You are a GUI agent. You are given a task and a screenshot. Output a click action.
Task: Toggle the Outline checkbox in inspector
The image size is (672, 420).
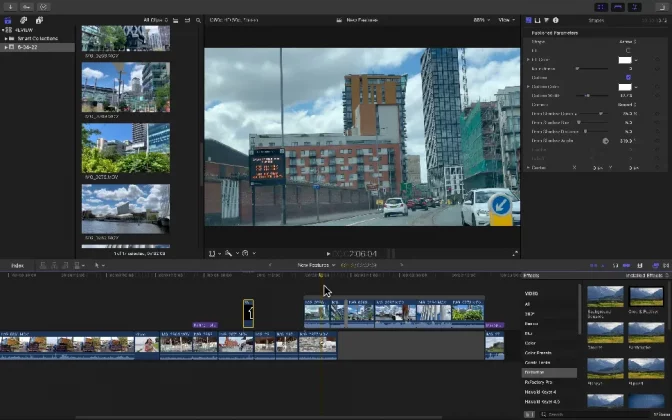point(628,77)
